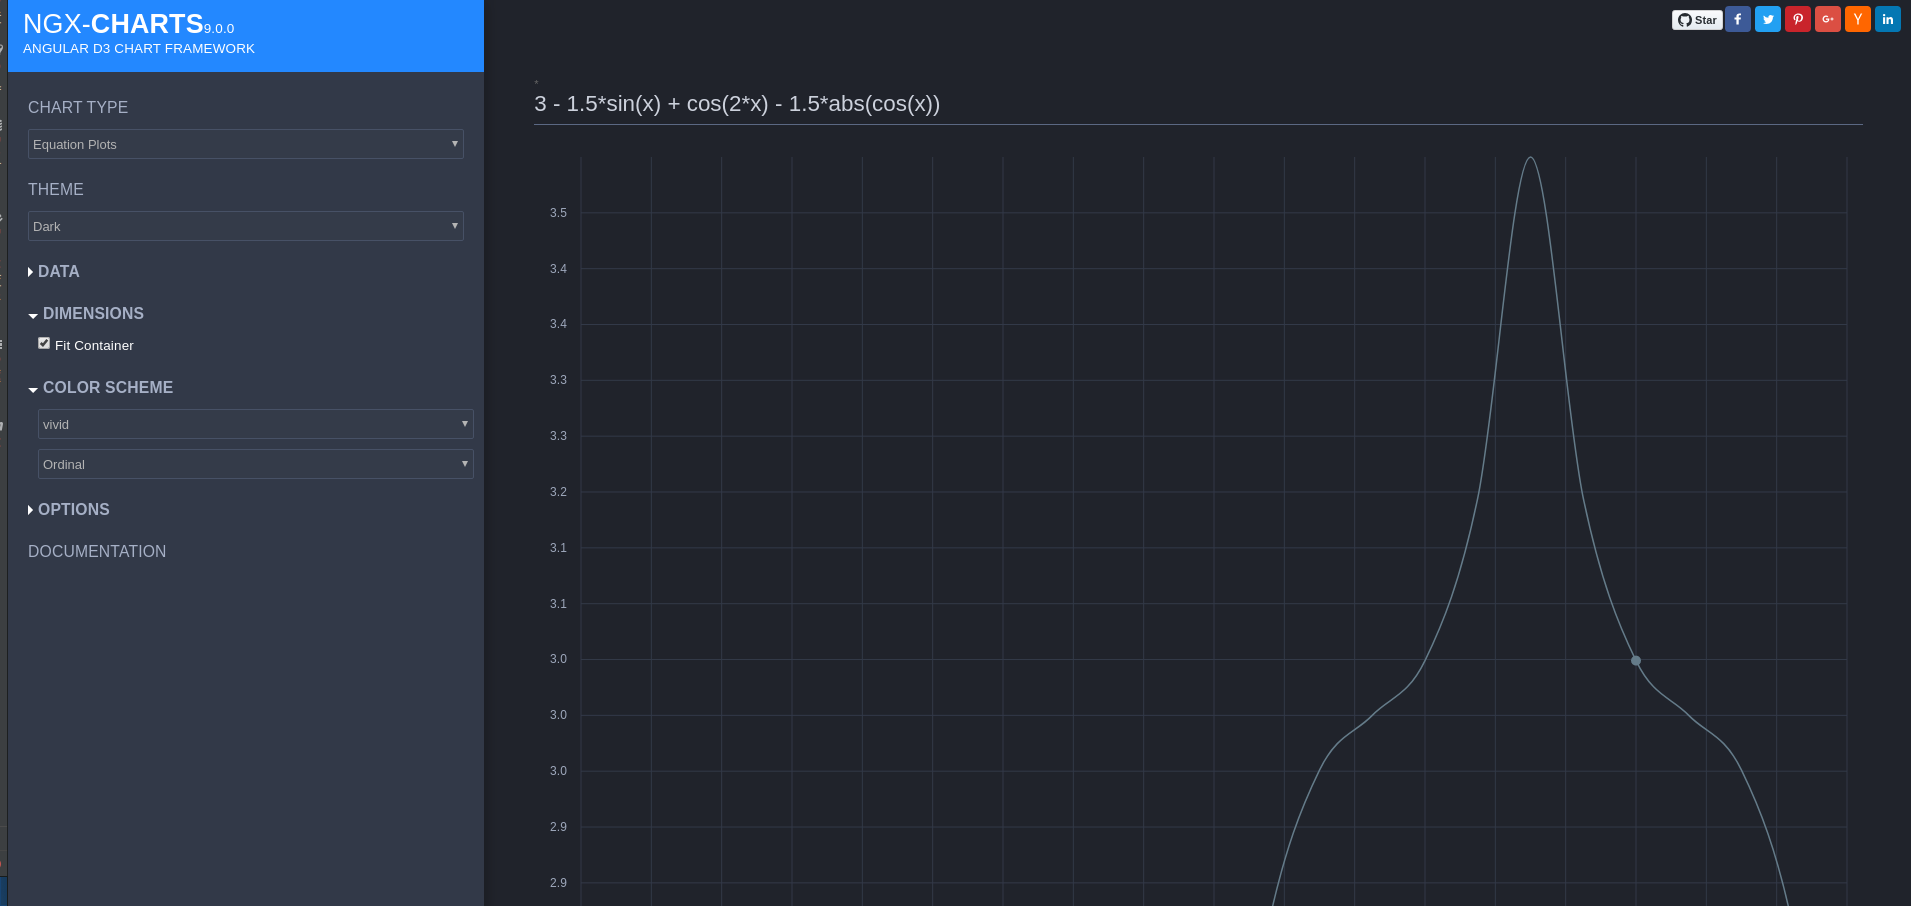This screenshot has height=906, width=1911.
Task: Click the Hacker News share icon
Action: click(x=1858, y=18)
